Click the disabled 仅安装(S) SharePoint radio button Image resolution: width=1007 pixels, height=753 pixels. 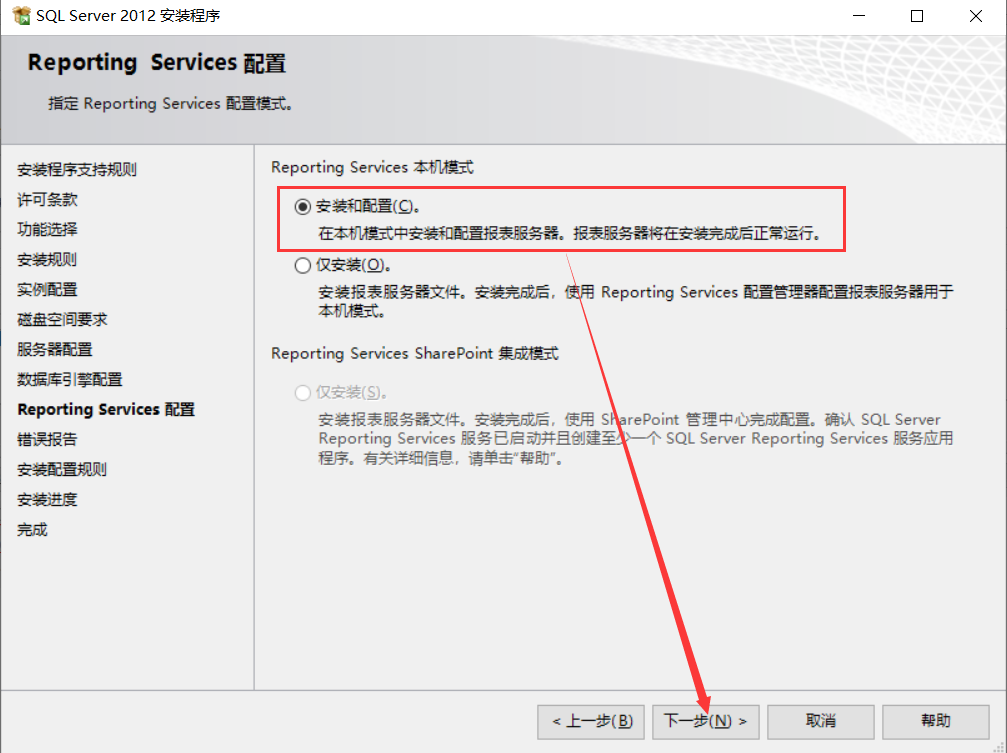[x=302, y=393]
